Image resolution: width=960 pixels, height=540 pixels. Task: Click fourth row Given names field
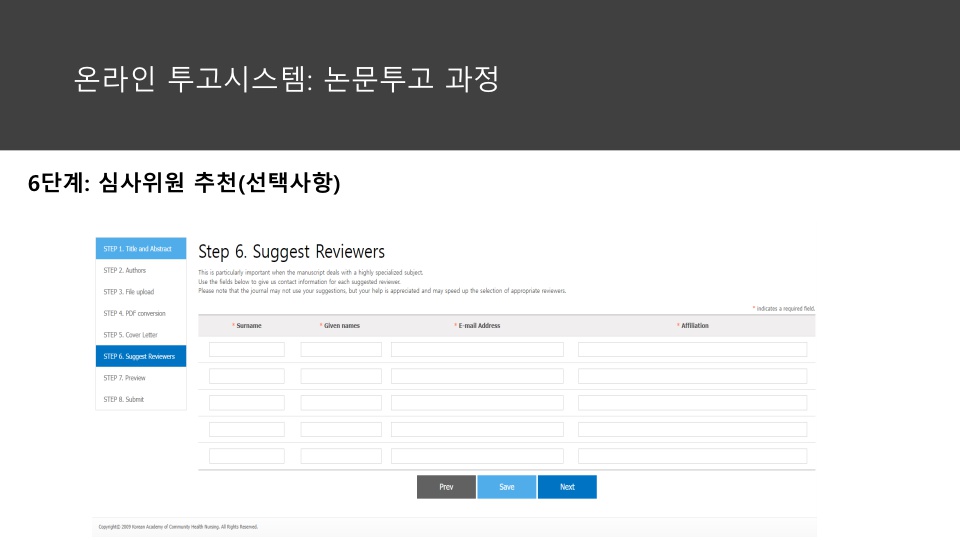click(x=341, y=429)
